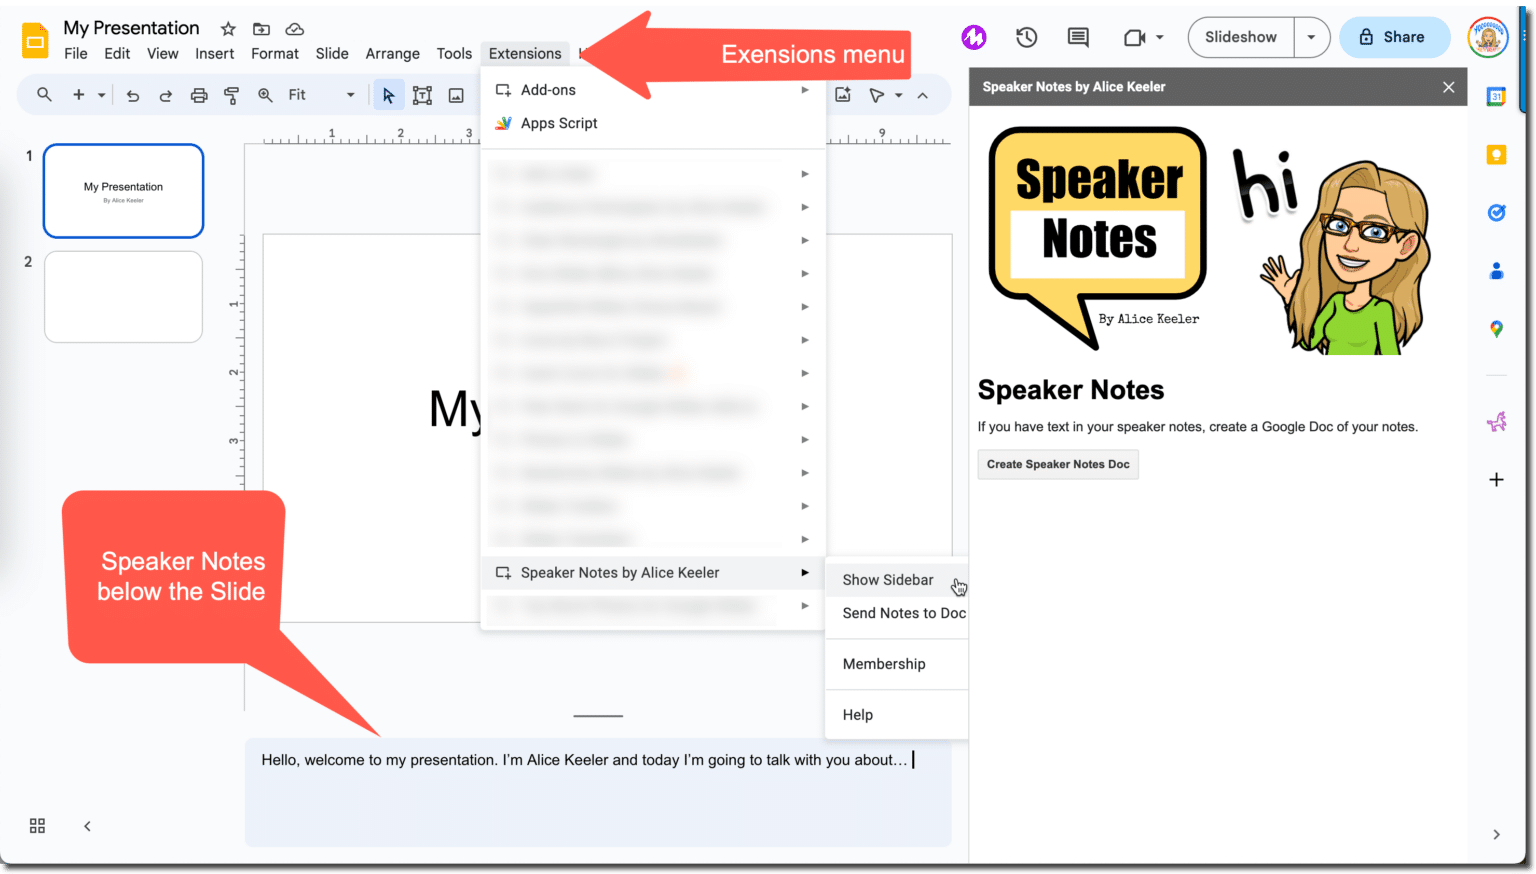Open the Format menu
The image size is (1536, 874).
(x=275, y=54)
